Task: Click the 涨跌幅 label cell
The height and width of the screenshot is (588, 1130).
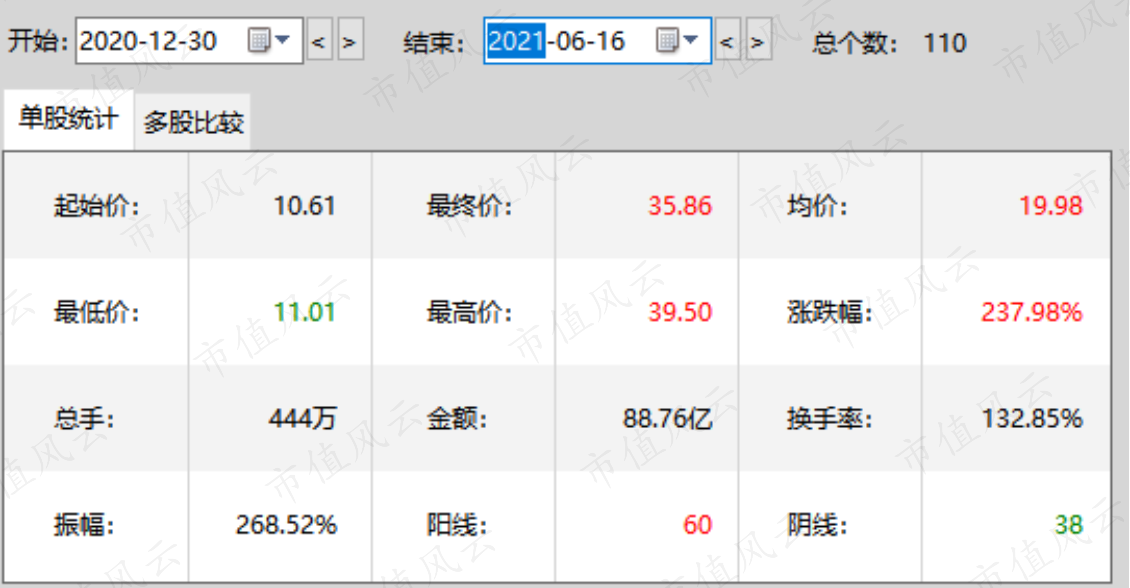Action: point(830,312)
